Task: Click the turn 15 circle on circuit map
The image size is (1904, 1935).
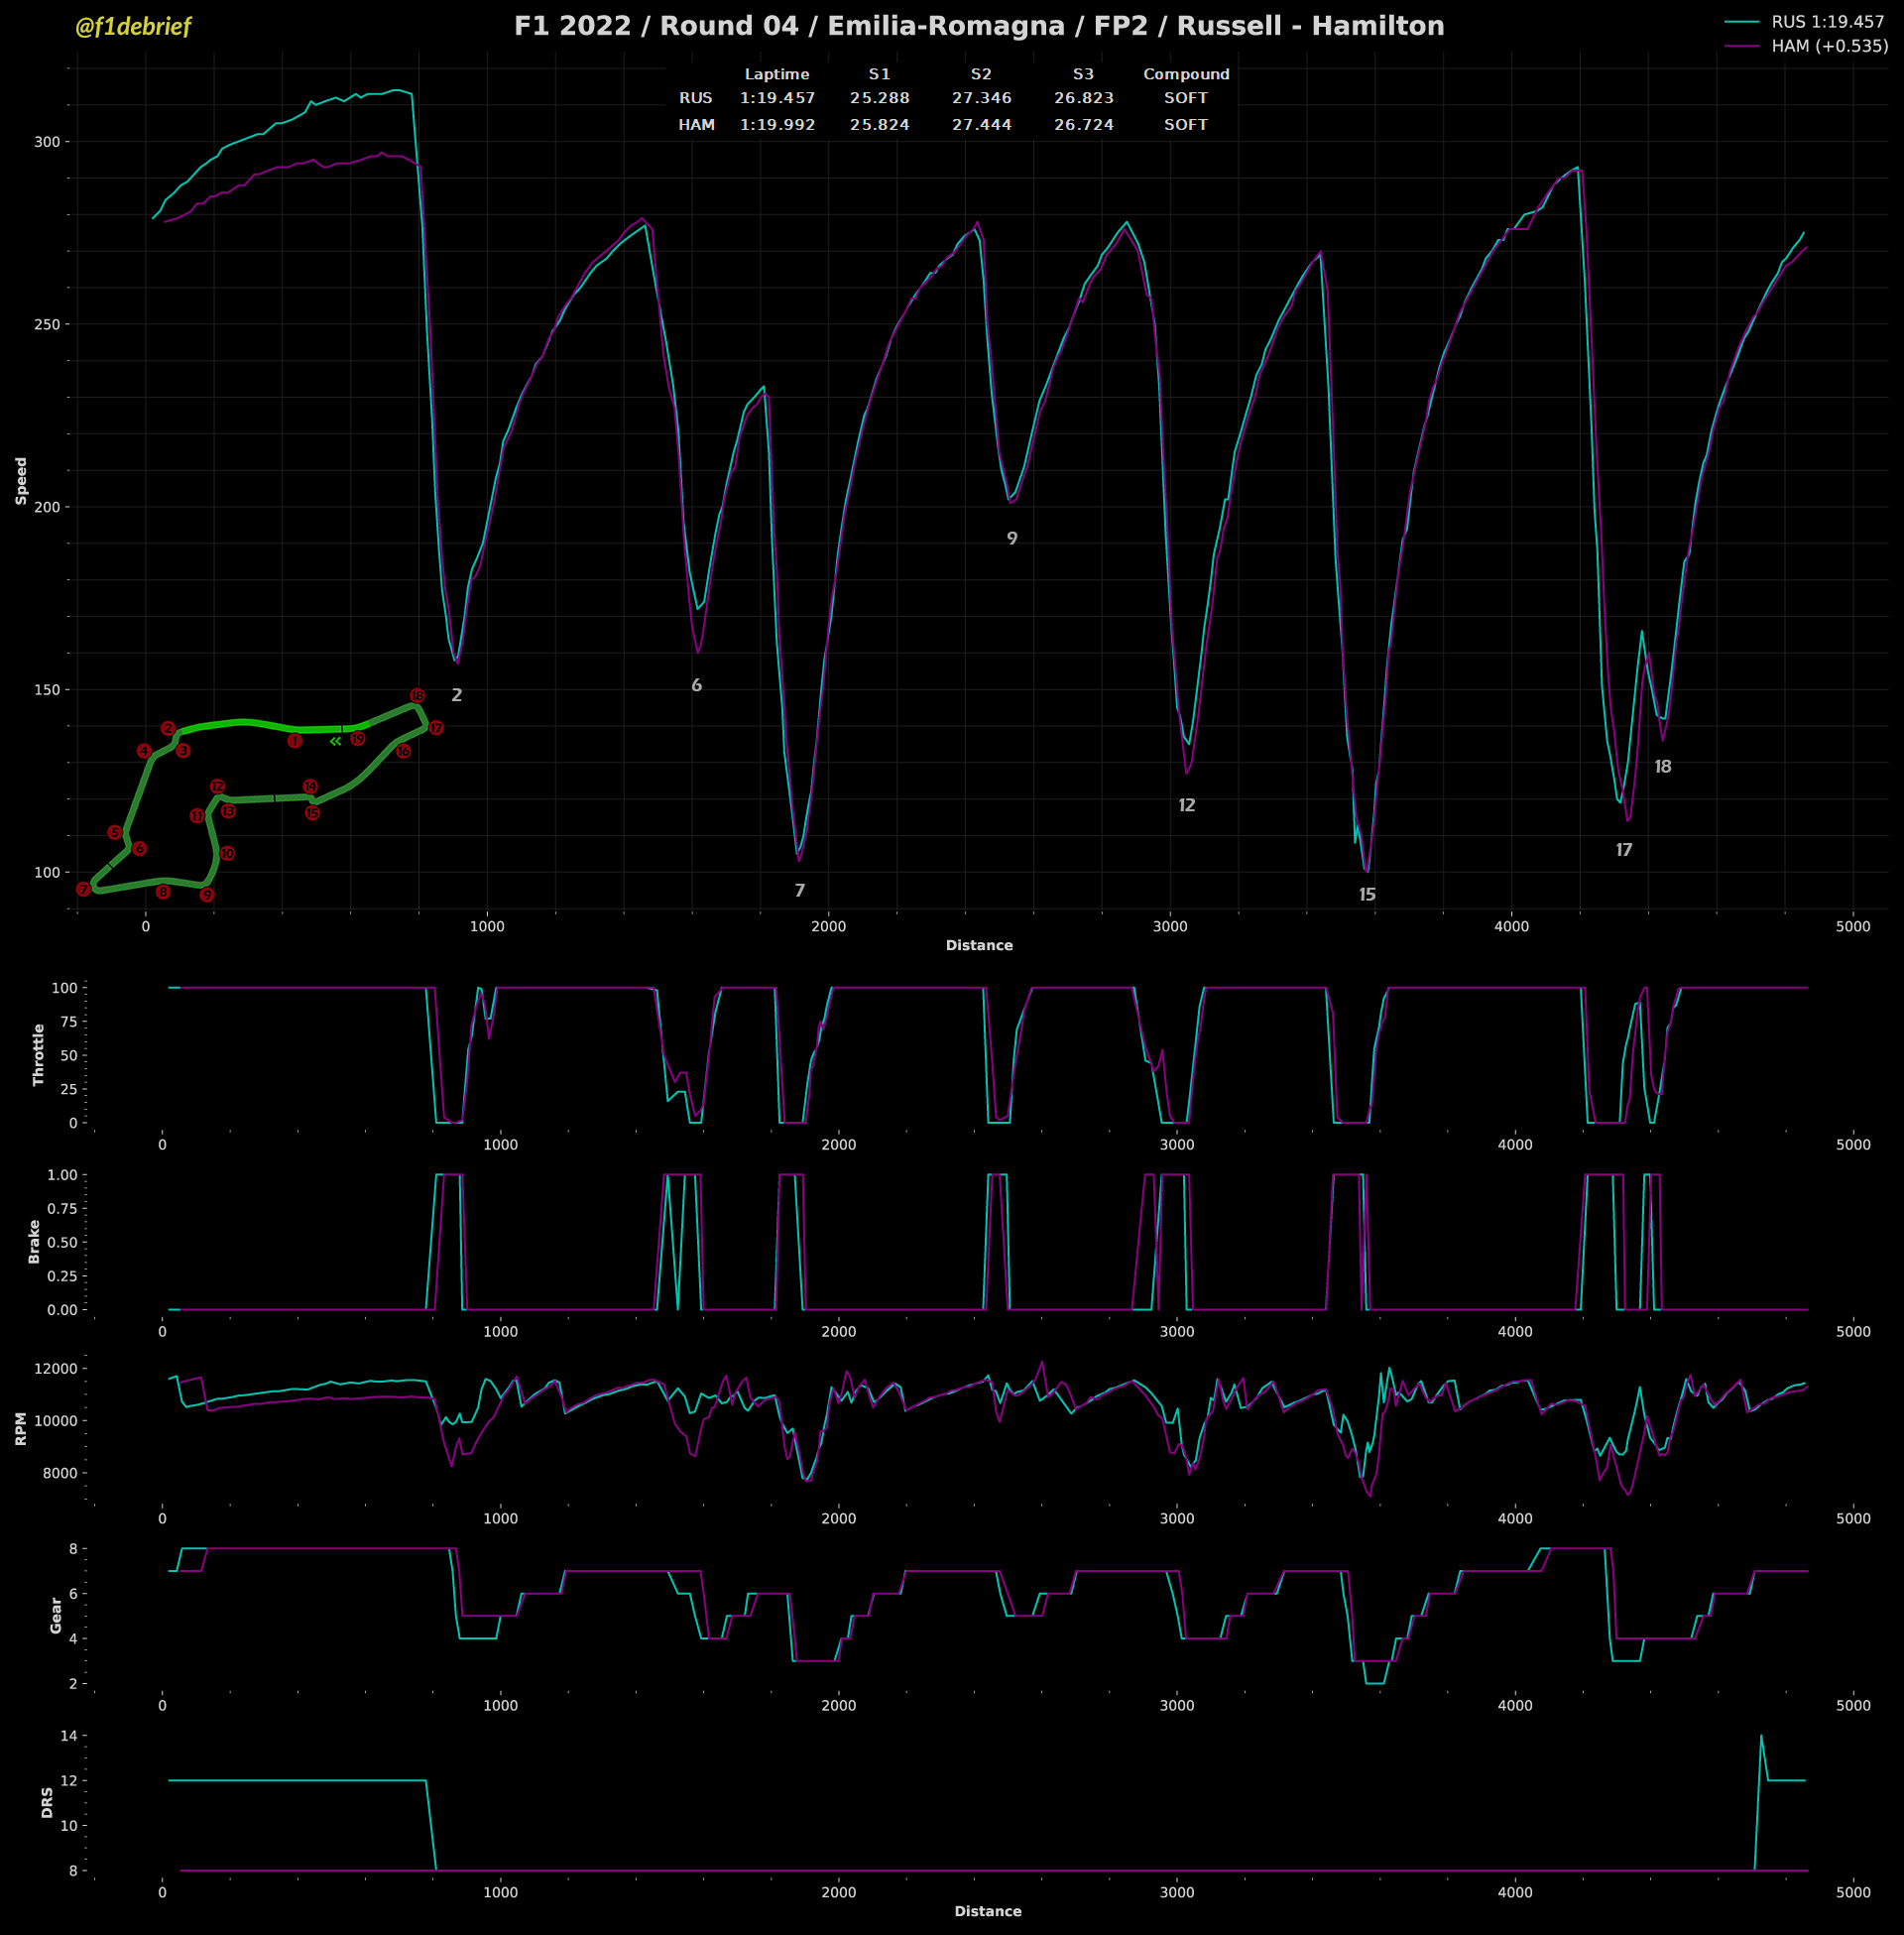Action: click(x=312, y=813)
